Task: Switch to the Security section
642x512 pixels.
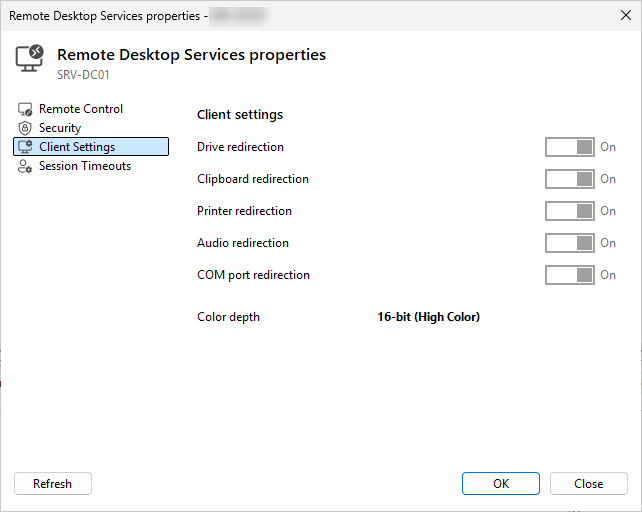Action: [x=91, y=128]
